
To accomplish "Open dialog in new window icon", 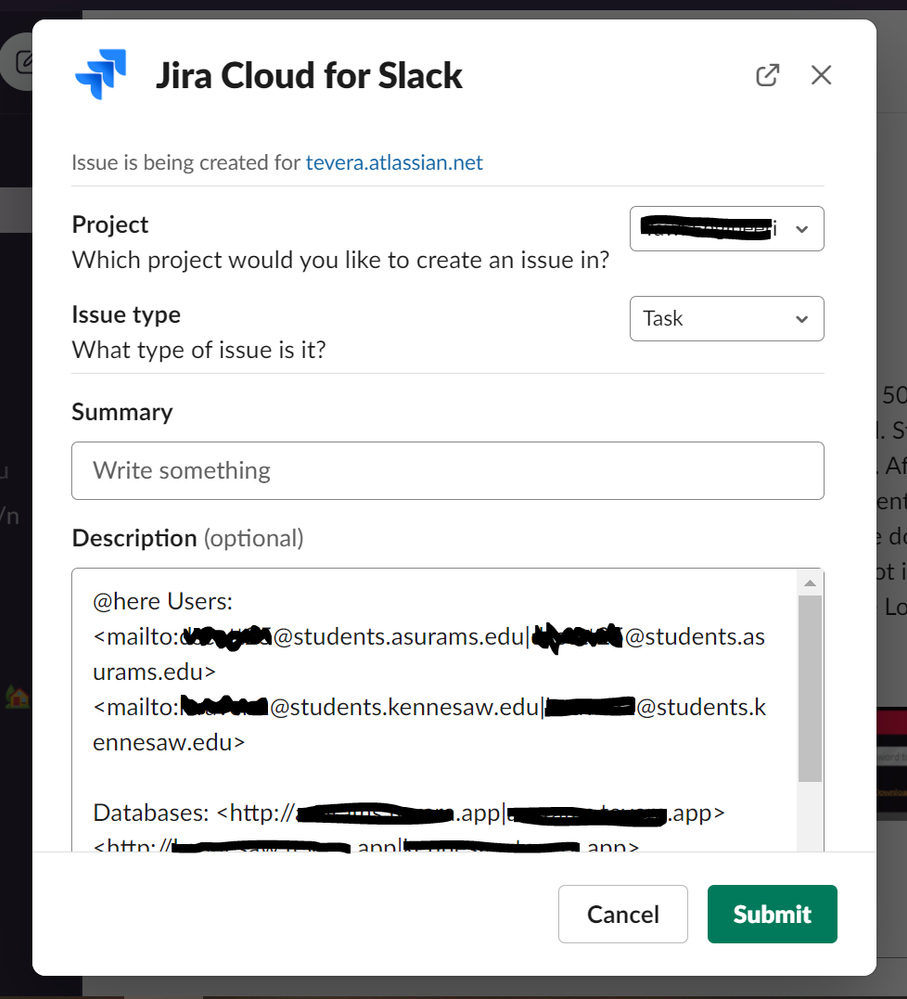I will point(767,75).
